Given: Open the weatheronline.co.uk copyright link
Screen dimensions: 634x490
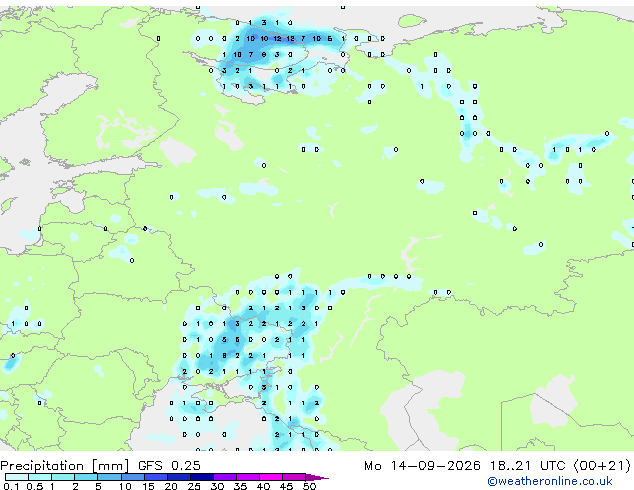Looking at the screenshot, I should click(550, 481).
